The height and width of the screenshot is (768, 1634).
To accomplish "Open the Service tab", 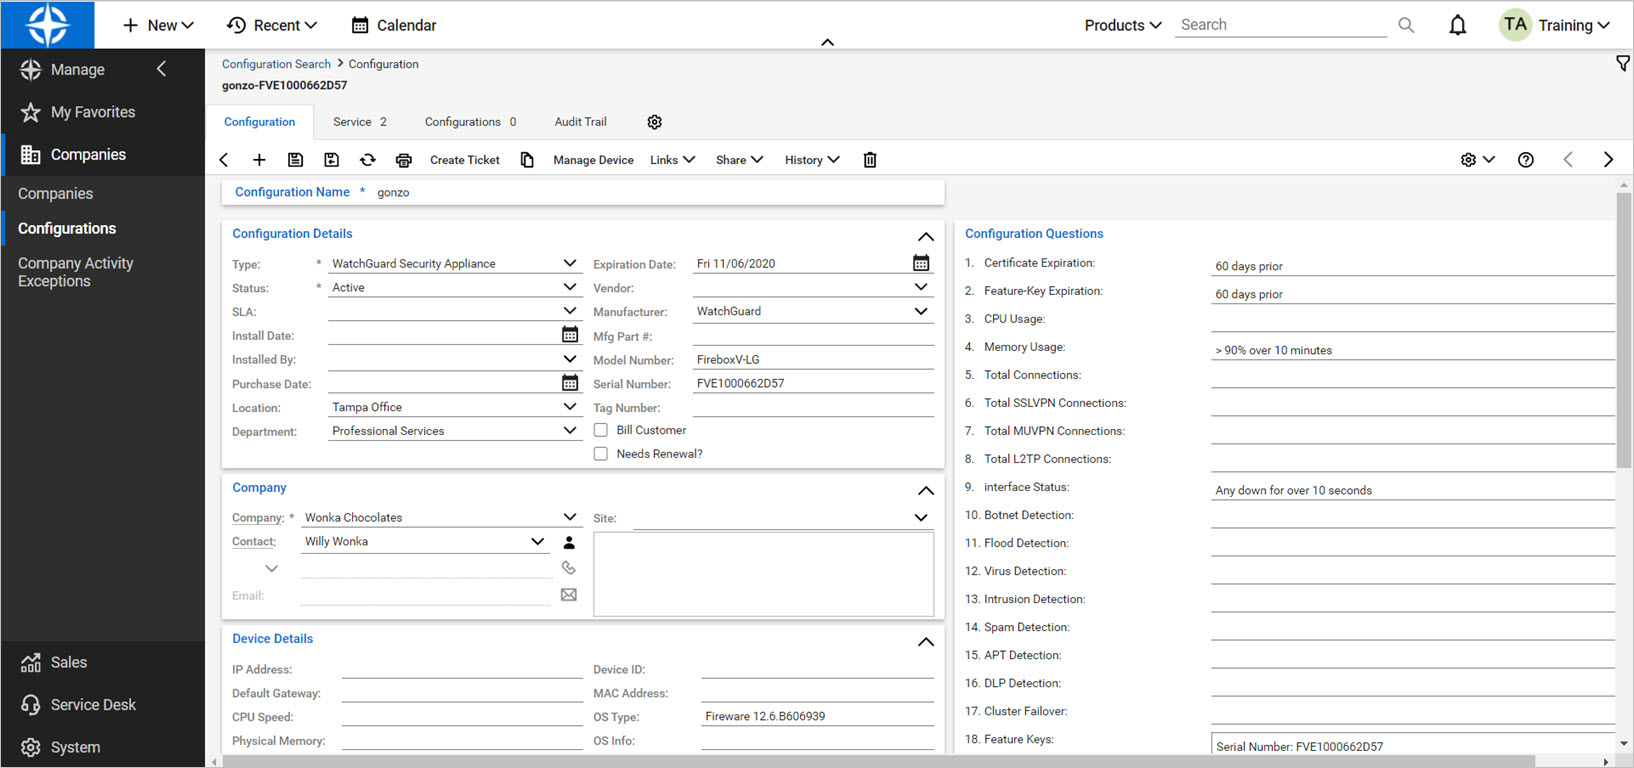I will coord(359,122).
